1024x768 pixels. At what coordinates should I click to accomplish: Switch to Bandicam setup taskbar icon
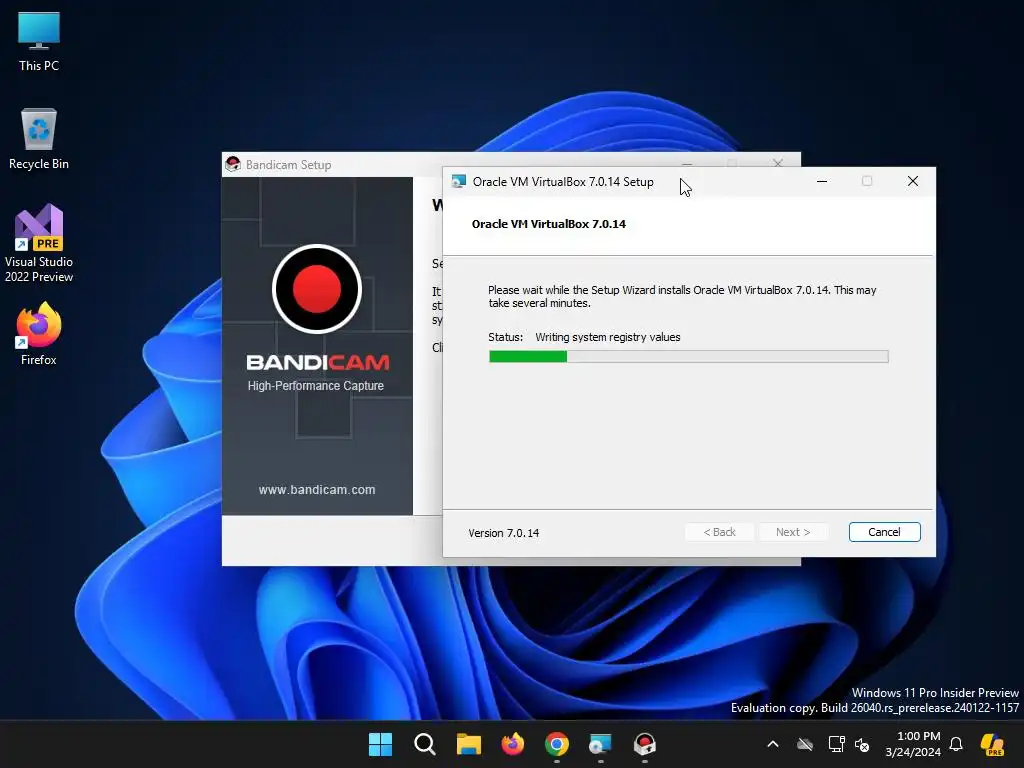click(x=645, y=744)
